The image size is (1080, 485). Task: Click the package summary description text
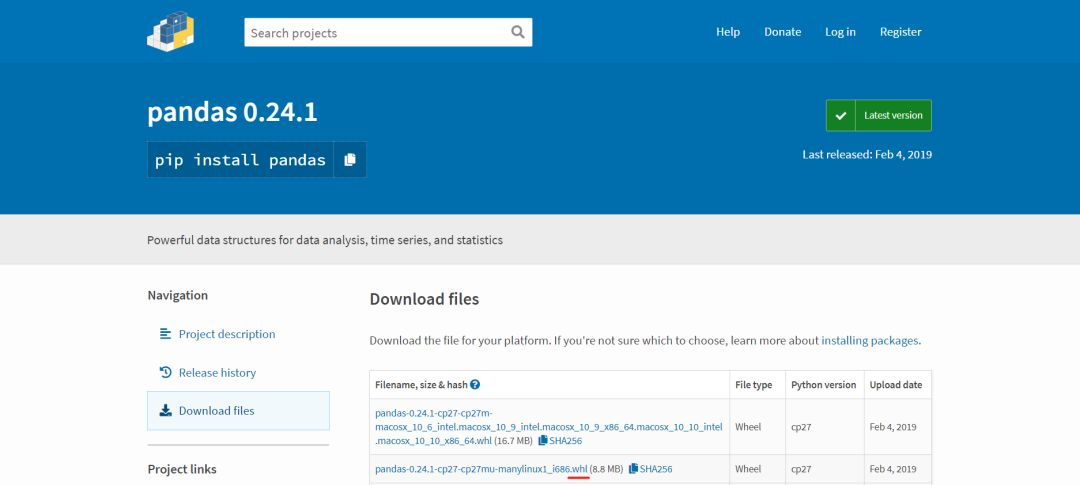325,240
